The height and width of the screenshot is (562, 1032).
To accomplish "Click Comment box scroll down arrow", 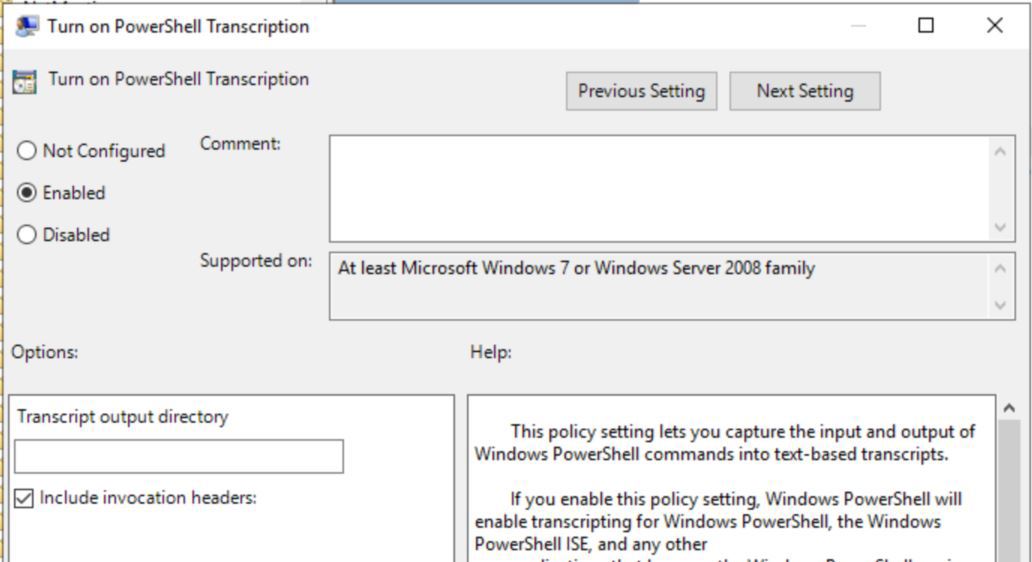I will (1000, 227).
